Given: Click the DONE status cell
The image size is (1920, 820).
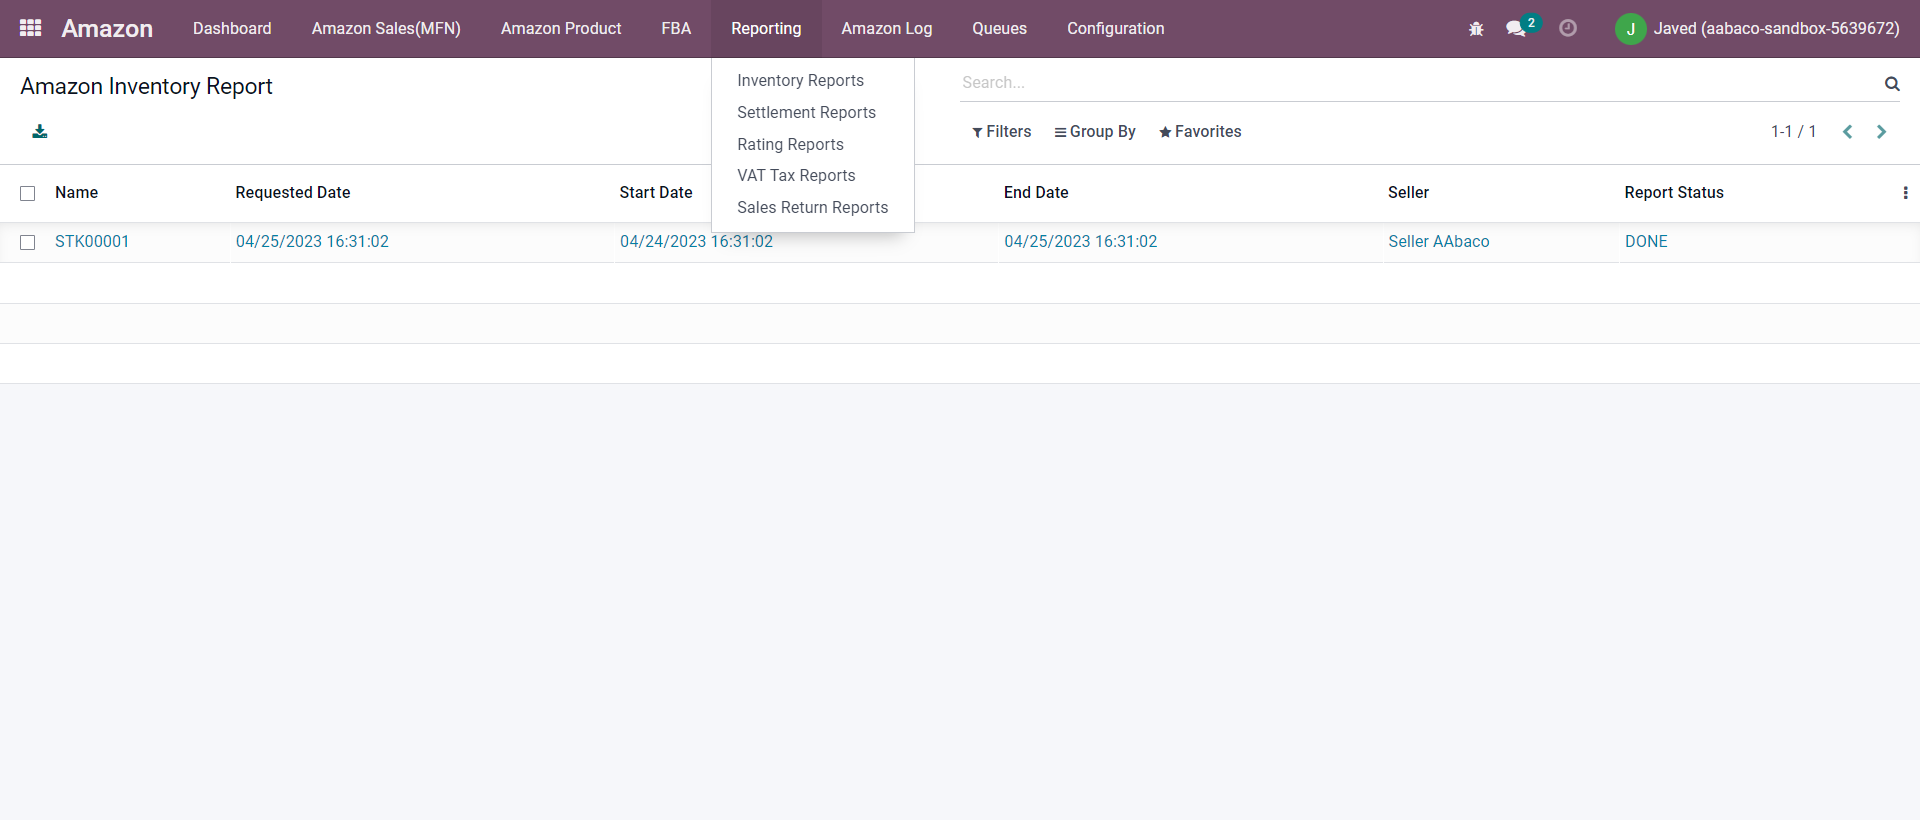Looking at the screenshot, I should pyautogui.click(x=1646, y=241).
